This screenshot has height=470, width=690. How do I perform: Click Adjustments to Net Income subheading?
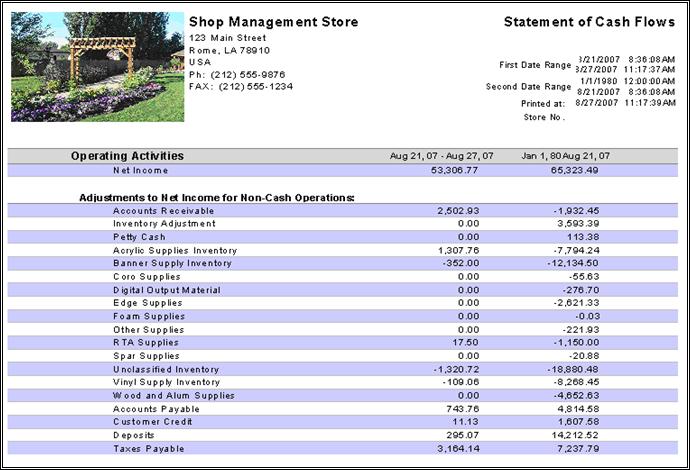point(217,198)
